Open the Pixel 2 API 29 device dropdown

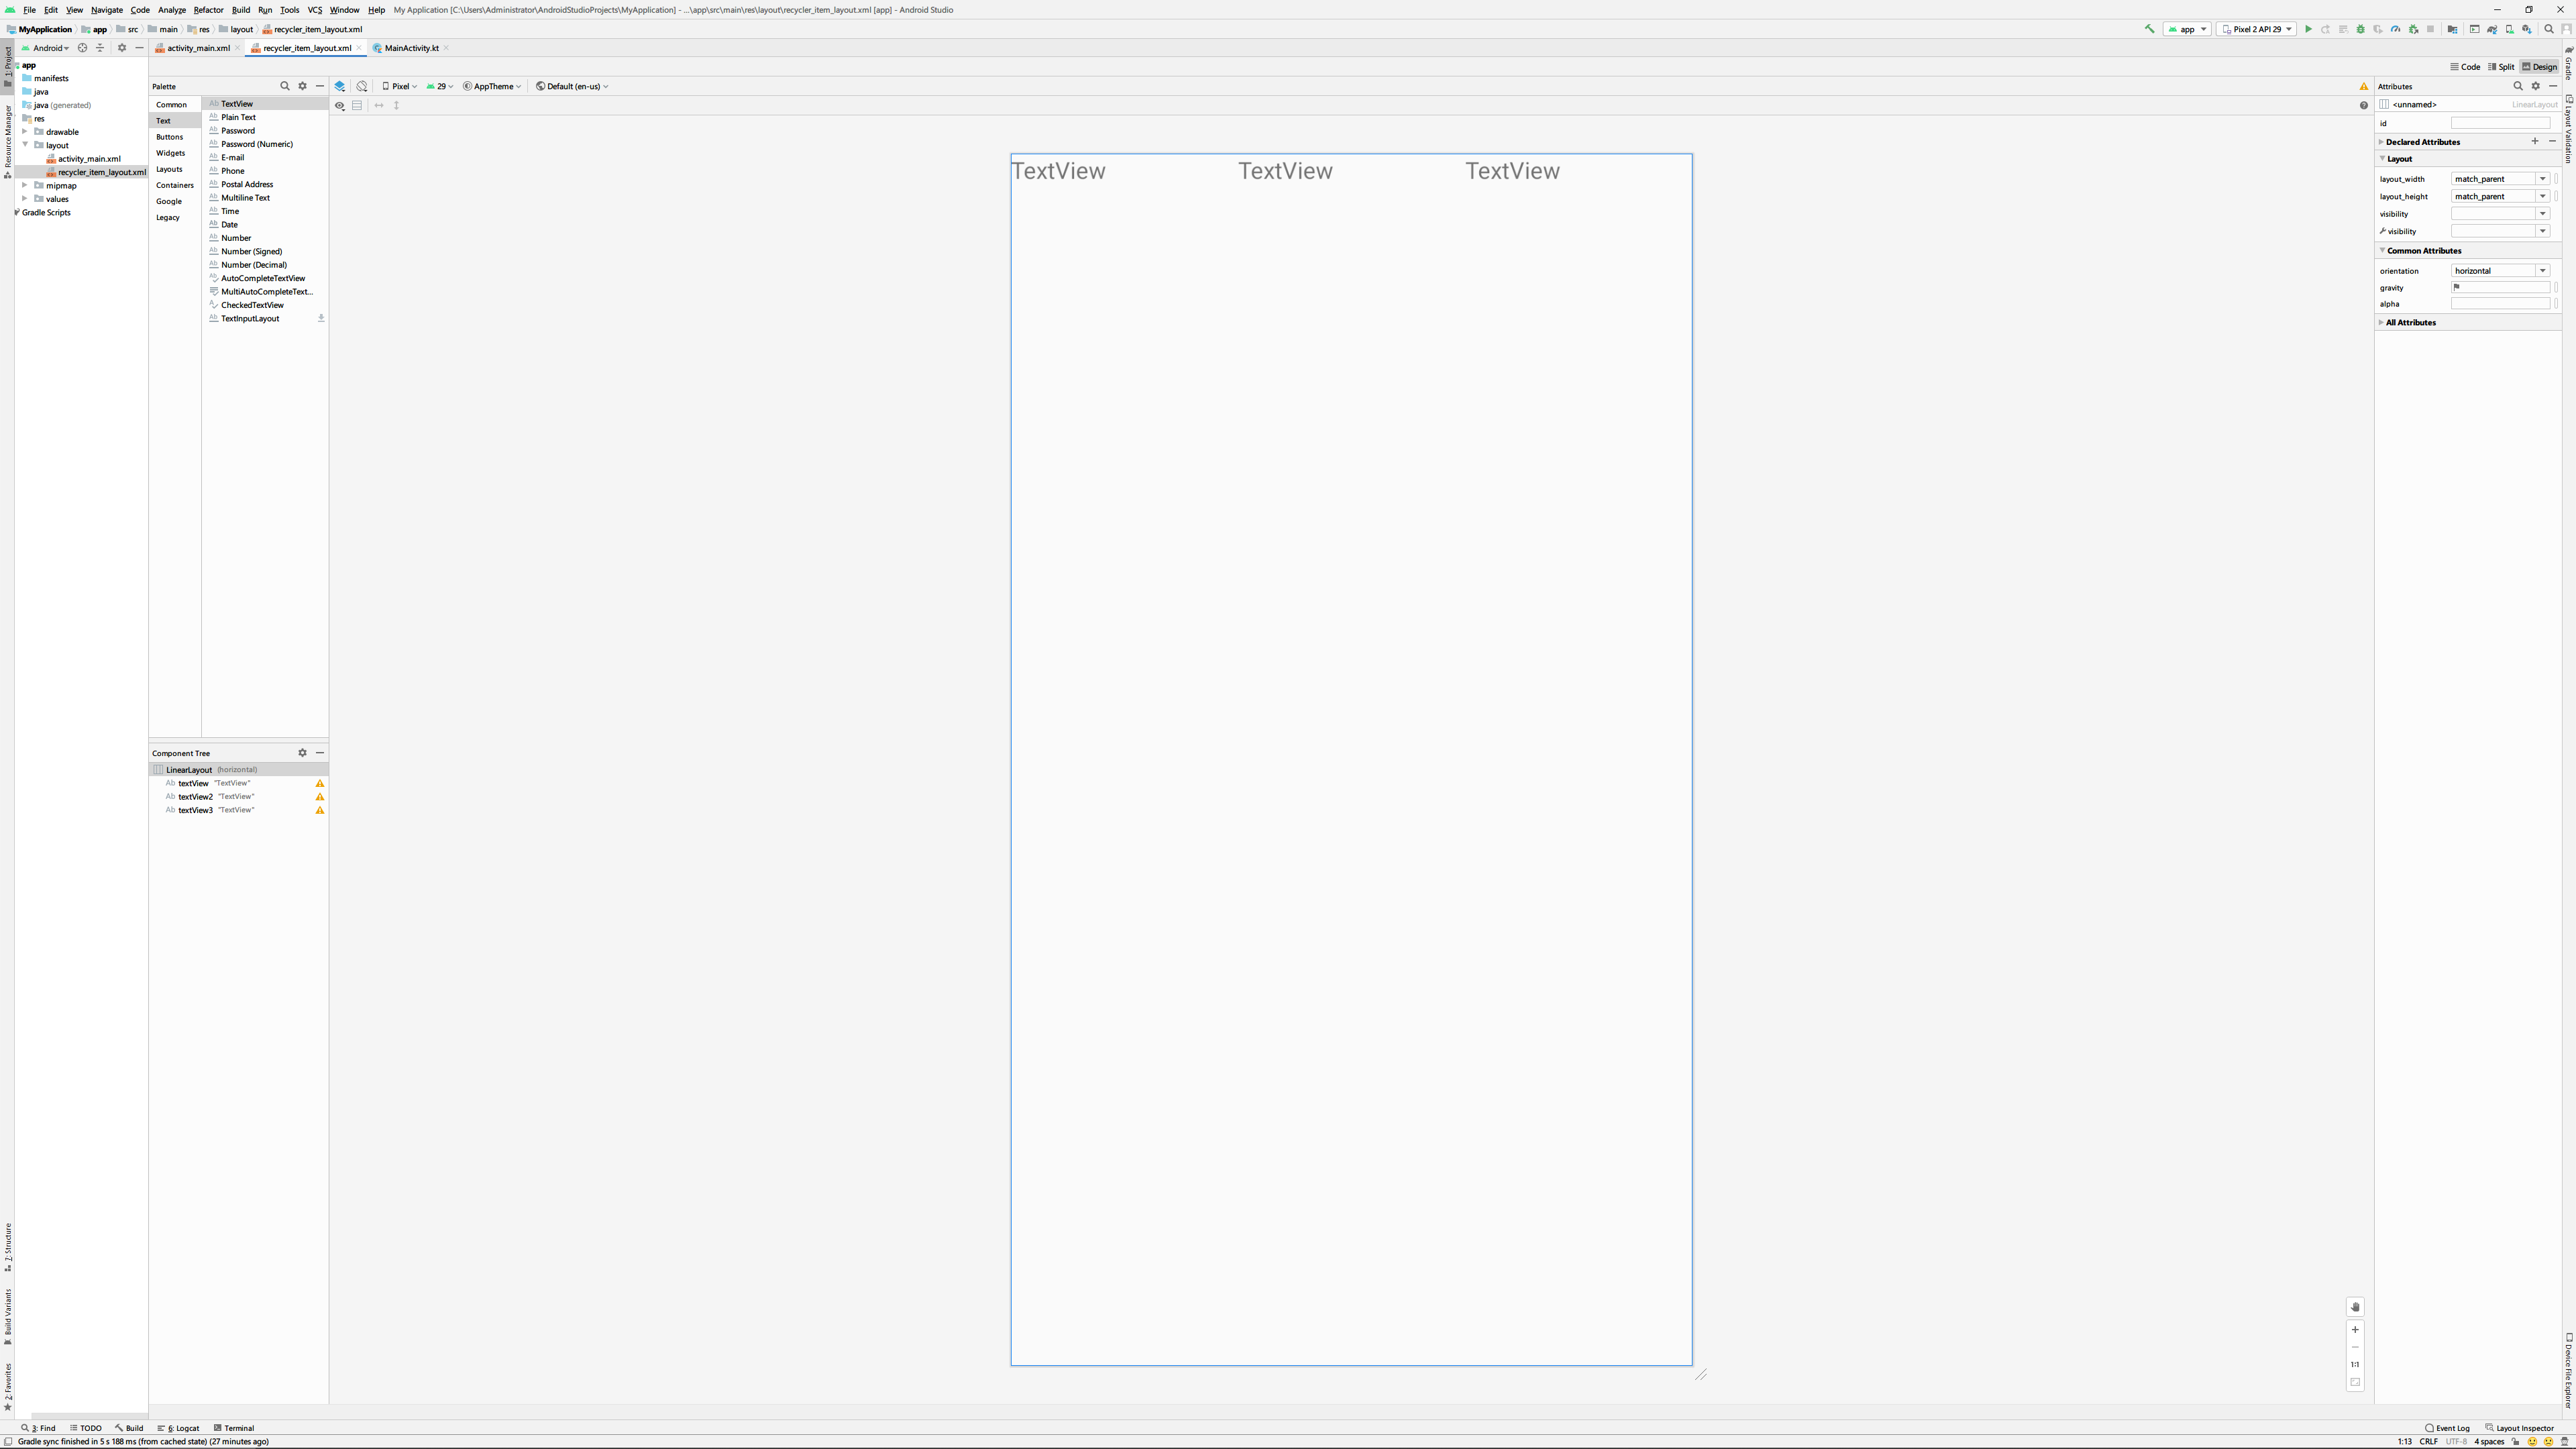[x=2257, y=29]
